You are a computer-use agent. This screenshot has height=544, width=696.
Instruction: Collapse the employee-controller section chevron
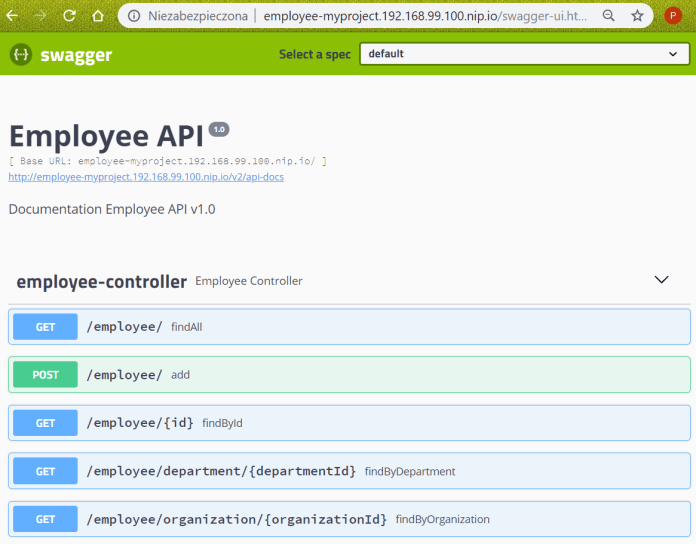pyautogui.click(x=661, y=280)
